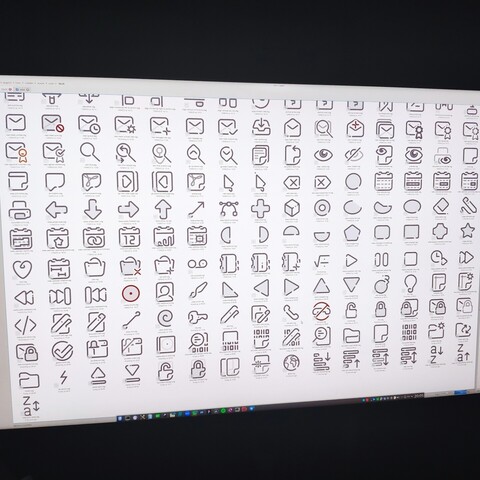480x480 pixels.
Task: Select the pentagon shape icon file
Action: (352, 233)
